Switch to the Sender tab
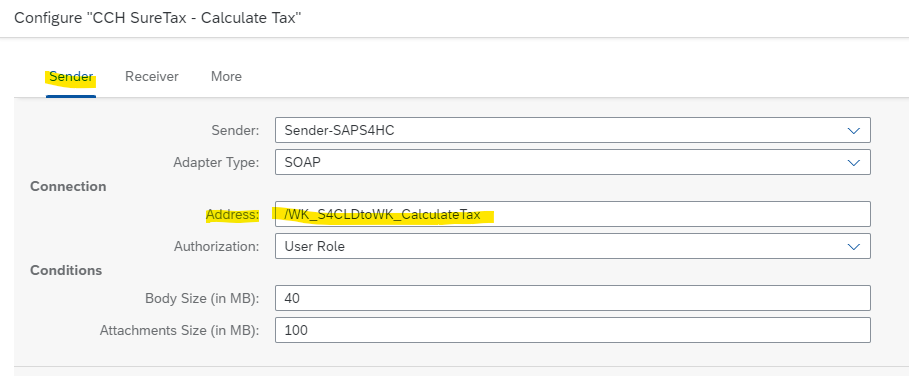Viewport: 909px width, 376px height. pos(71,76)
